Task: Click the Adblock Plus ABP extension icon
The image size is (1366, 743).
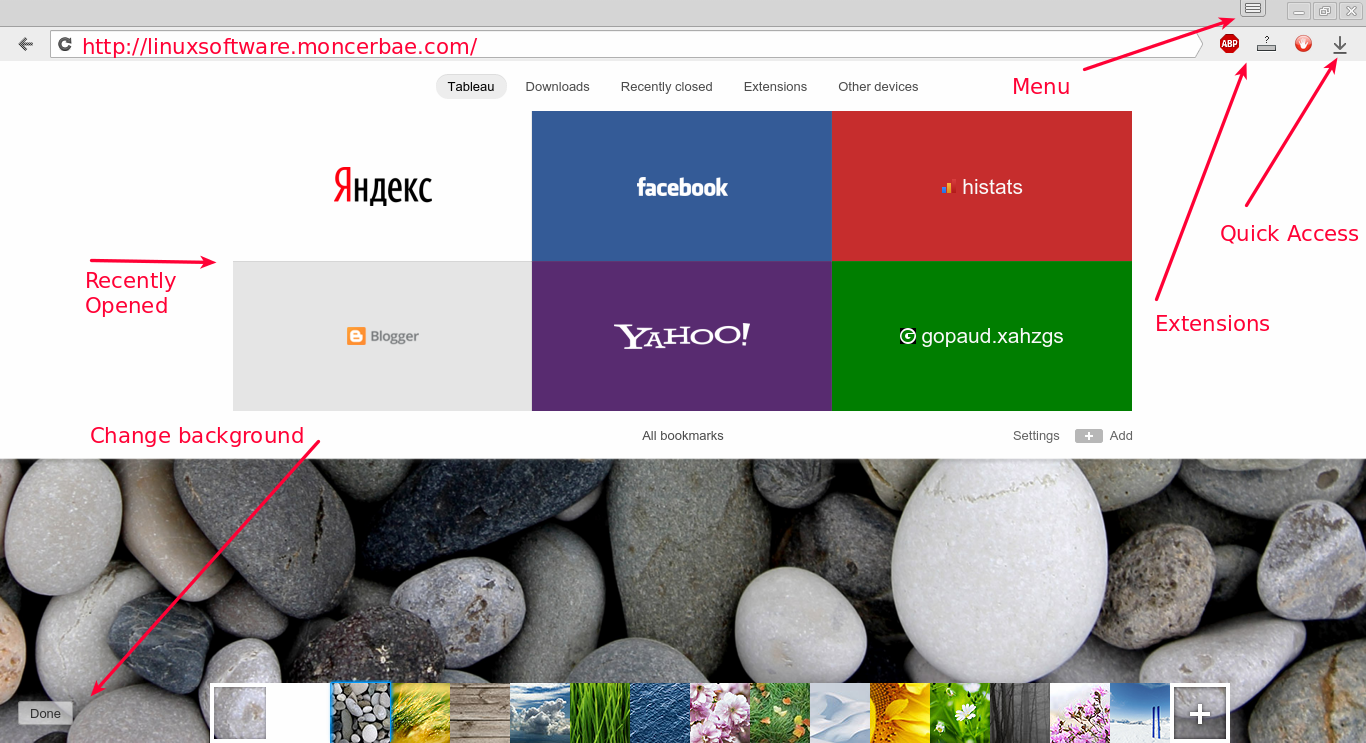Action: [x=1229, y=44]
